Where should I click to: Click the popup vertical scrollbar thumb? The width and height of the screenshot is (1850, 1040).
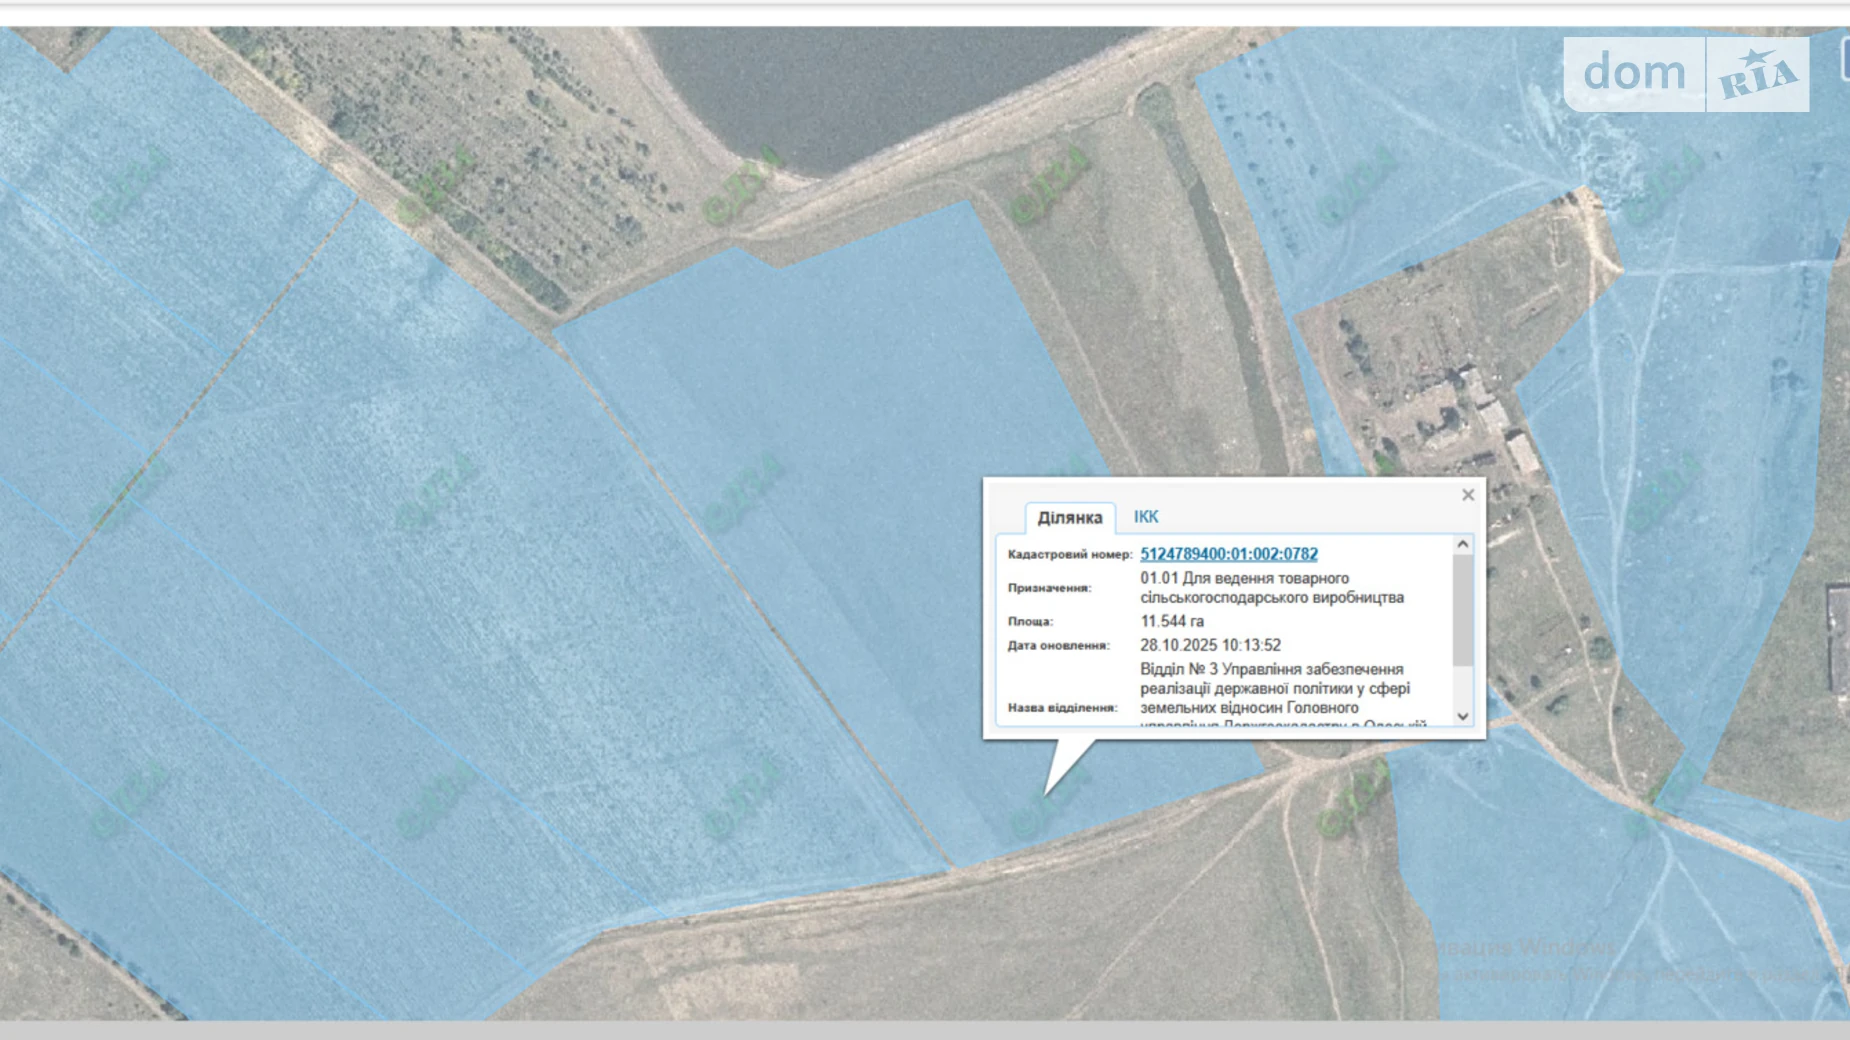1462,610
